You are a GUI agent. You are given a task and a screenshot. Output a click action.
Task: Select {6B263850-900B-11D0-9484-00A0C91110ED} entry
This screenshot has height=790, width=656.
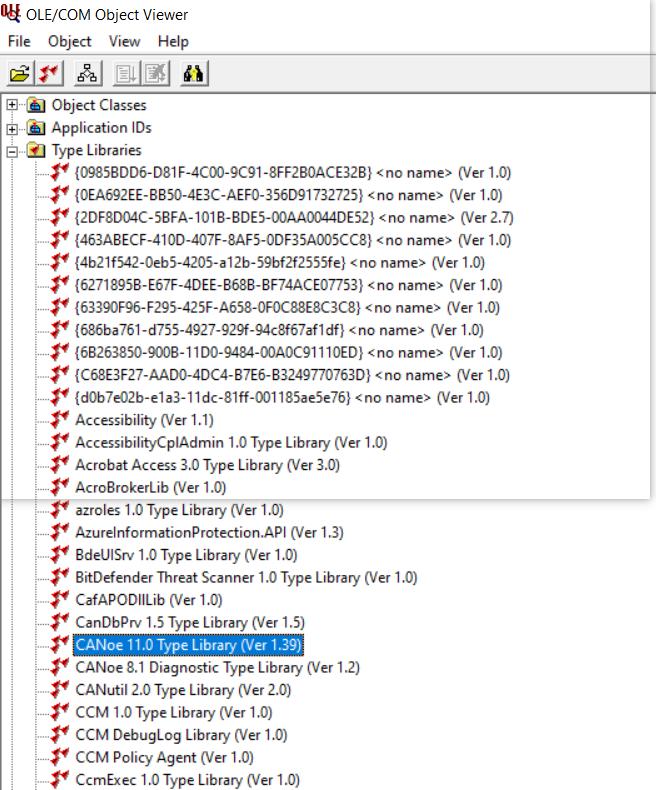point(289,353)
